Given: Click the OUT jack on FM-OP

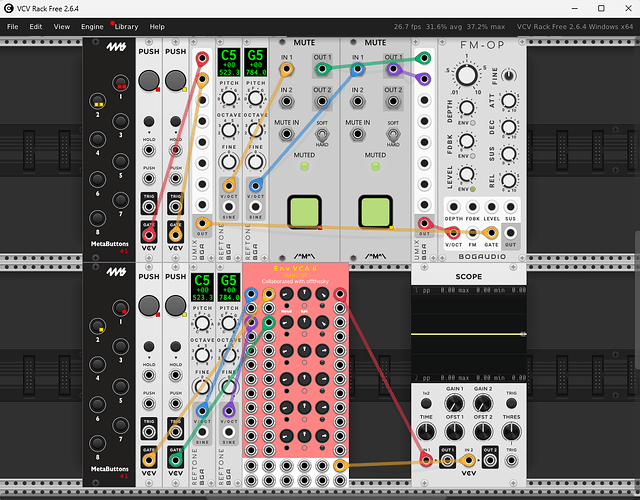Looking at the screenshot, I should click(x=512, y=231).
